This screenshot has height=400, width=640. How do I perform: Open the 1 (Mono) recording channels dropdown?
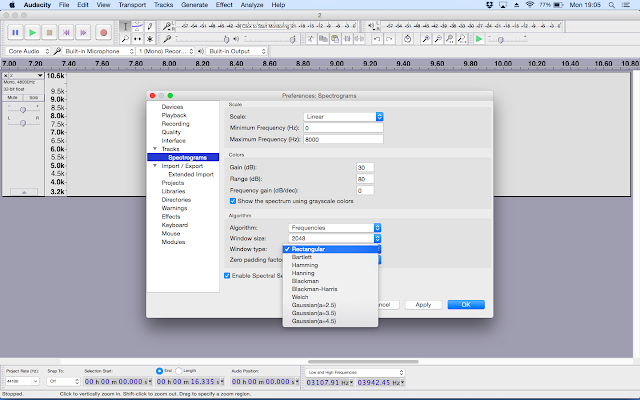coord(166,51)
